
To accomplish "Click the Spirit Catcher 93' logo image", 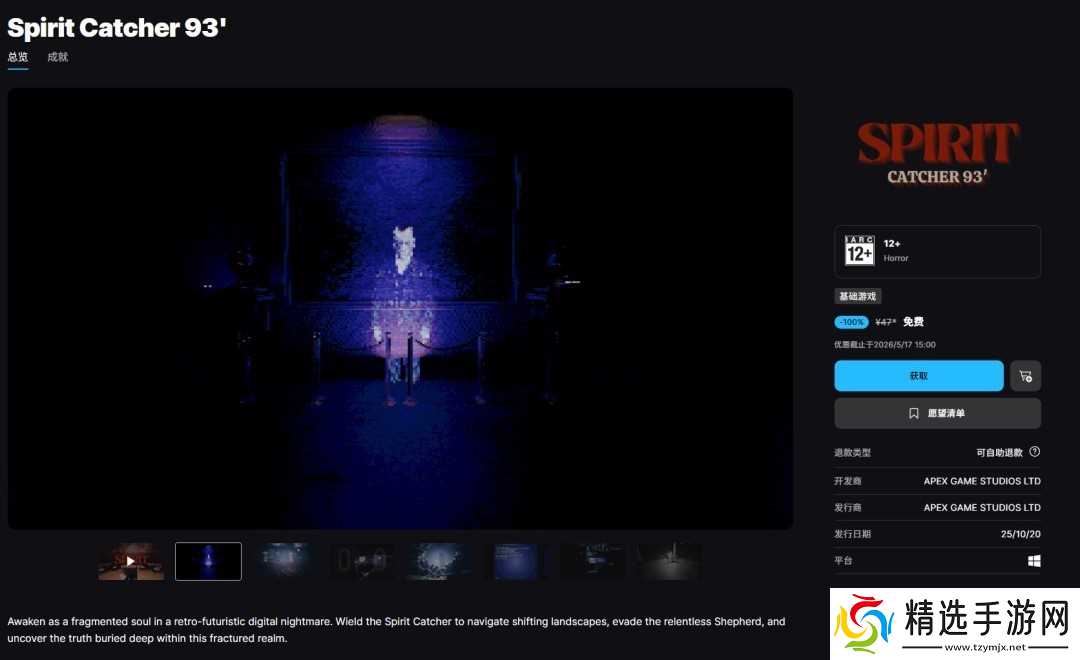I will tap(937, 154).
